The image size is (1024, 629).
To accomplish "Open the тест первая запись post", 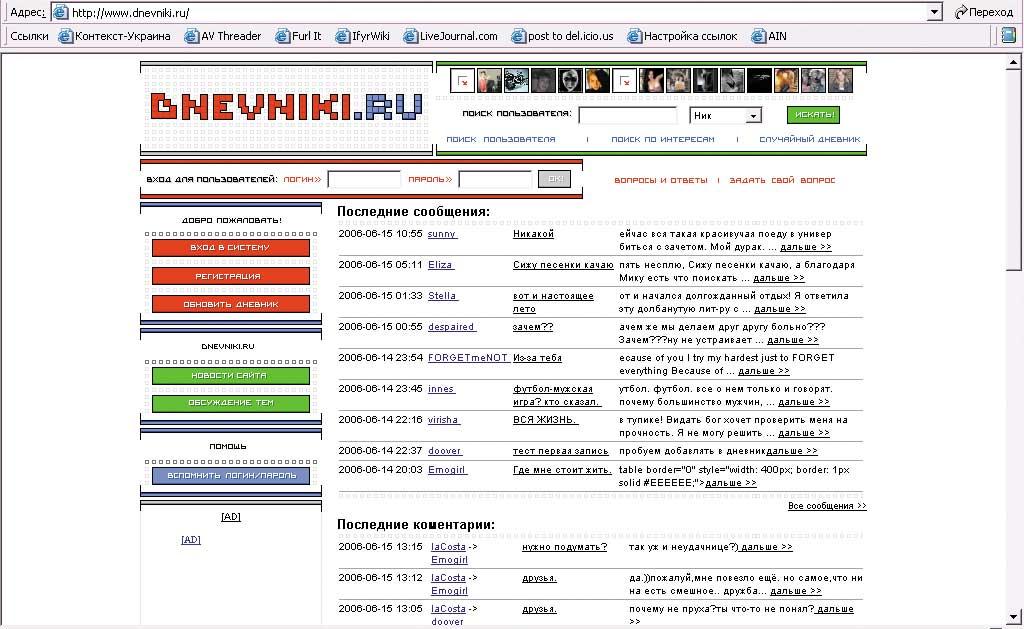I will (560, 451).
